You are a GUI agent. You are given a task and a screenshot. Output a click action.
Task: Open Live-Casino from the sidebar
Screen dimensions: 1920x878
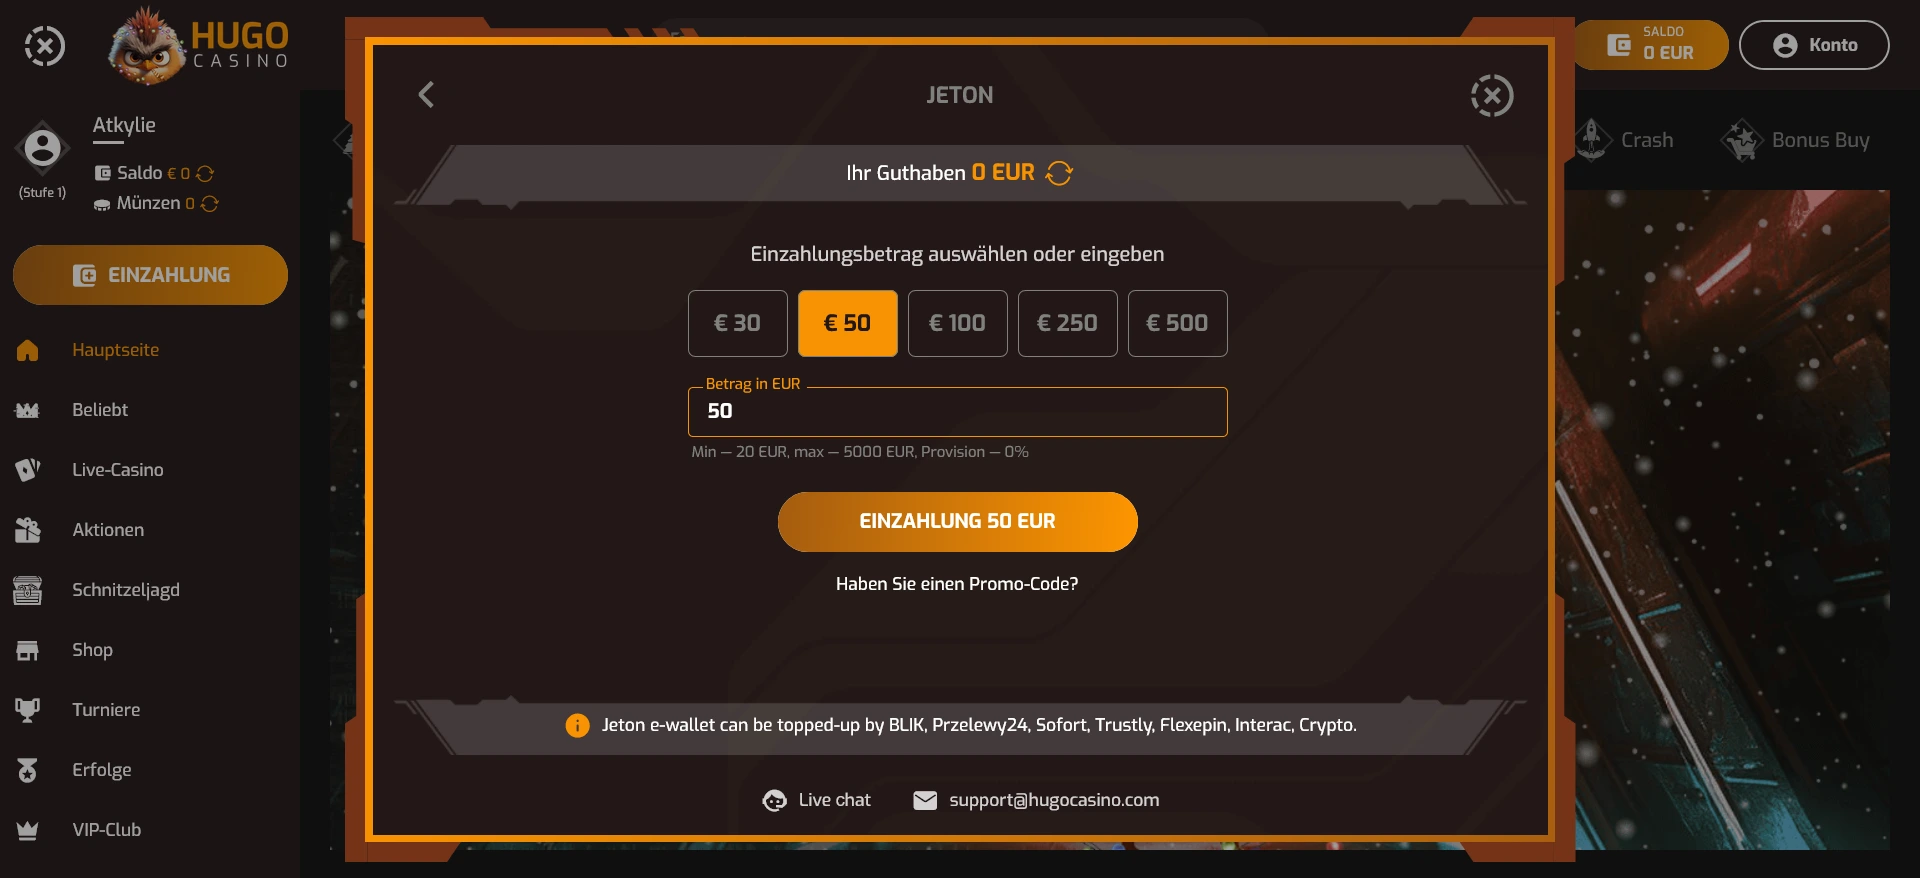[117, 470]
